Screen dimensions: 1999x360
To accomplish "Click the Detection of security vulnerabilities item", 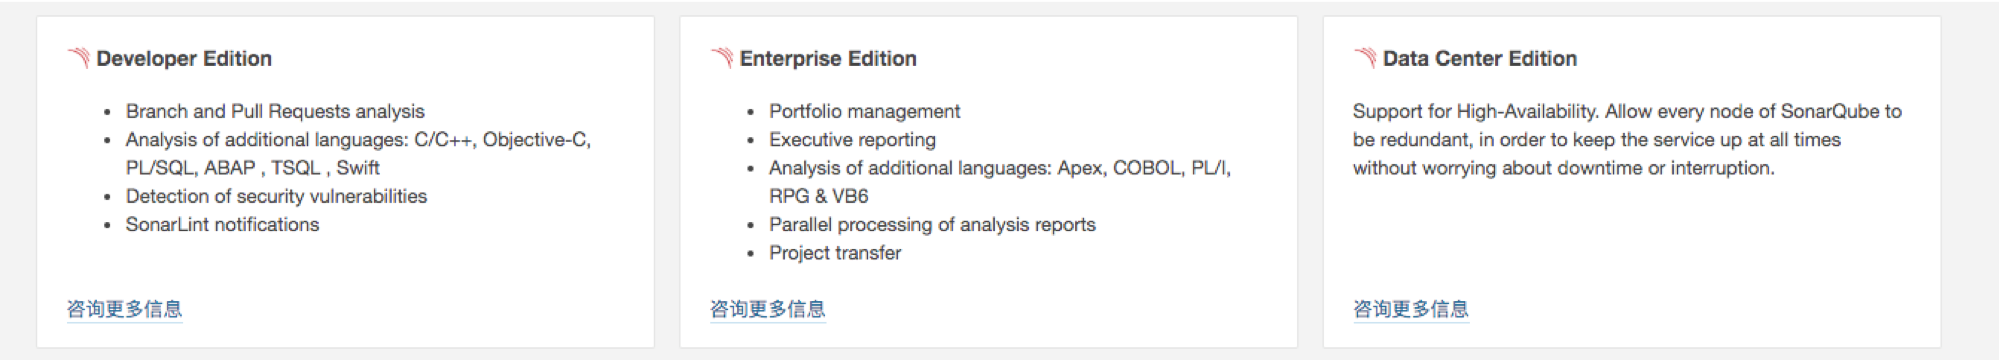I will point(276,196).
